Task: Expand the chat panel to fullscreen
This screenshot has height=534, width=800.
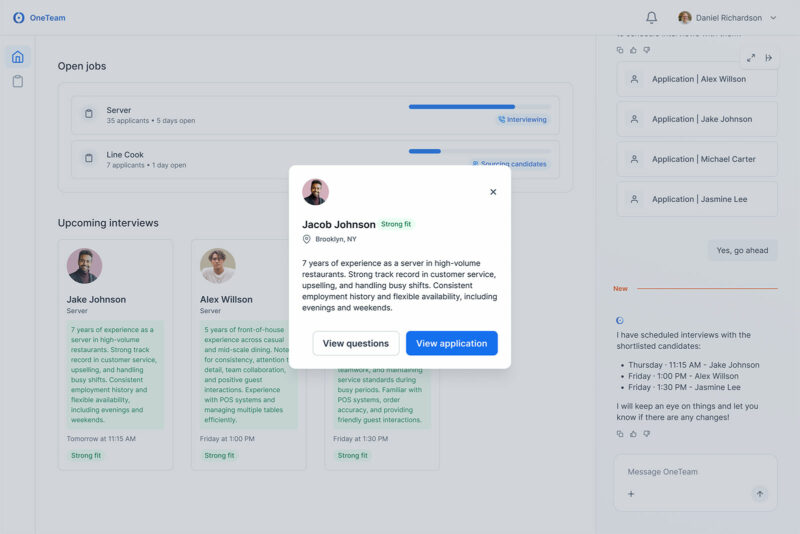Action: coord(751,58)
